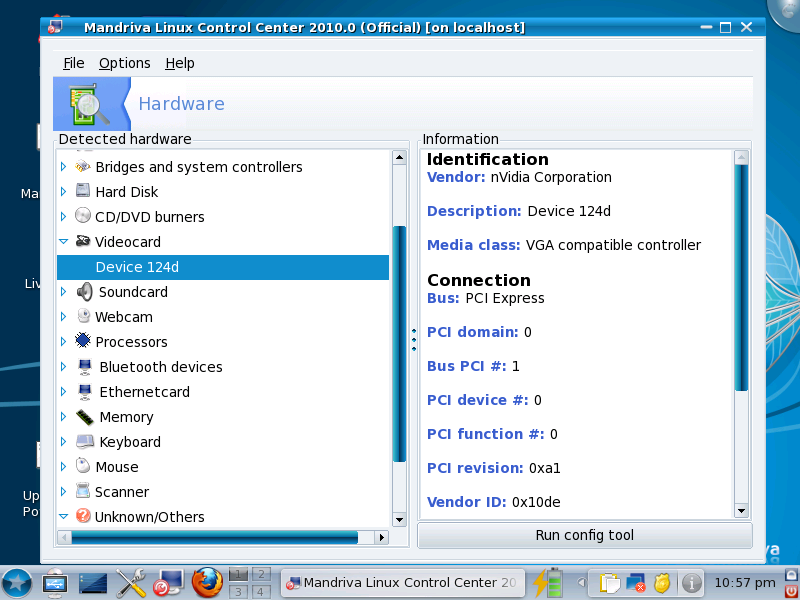Viewport: 800px width, 600px height.
Task: Click the Information panel scrollbar thumb
Action: [x=741, y=278]
